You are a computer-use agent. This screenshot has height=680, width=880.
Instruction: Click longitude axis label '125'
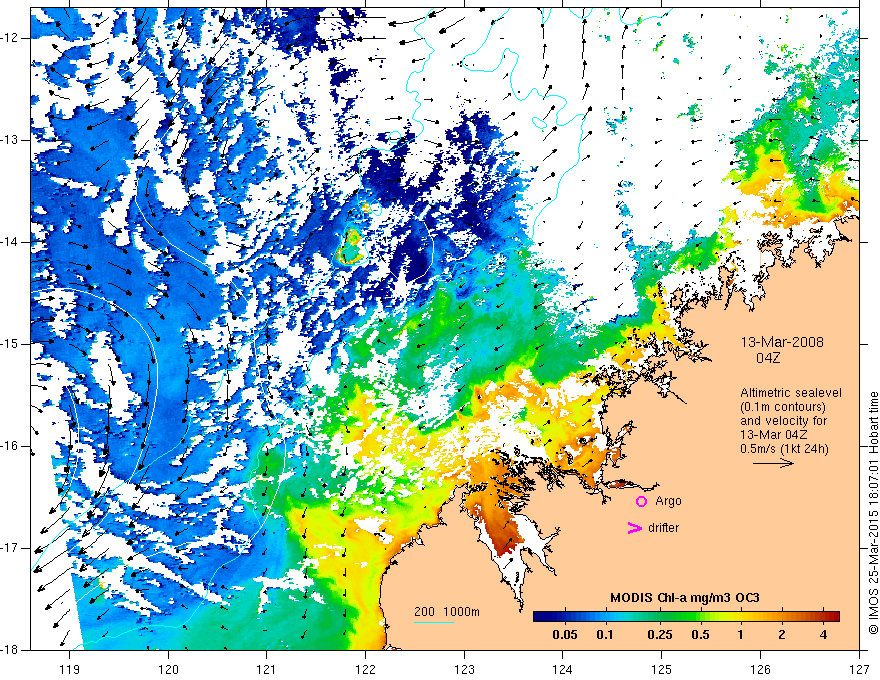[662, 669]
